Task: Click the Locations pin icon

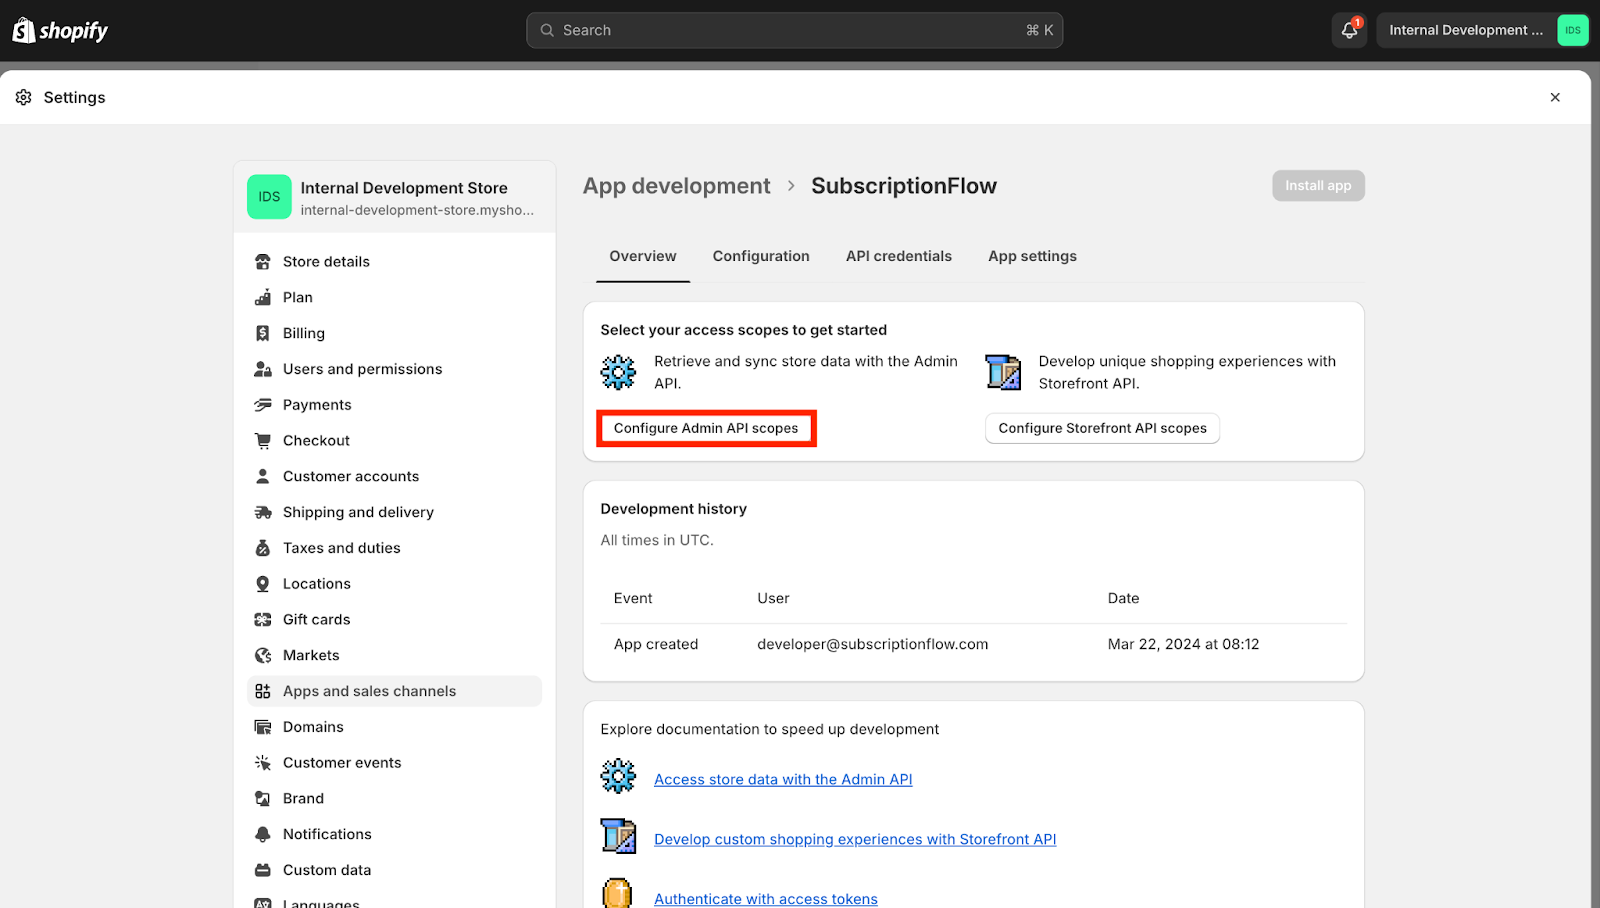Action: click(263, 584)
